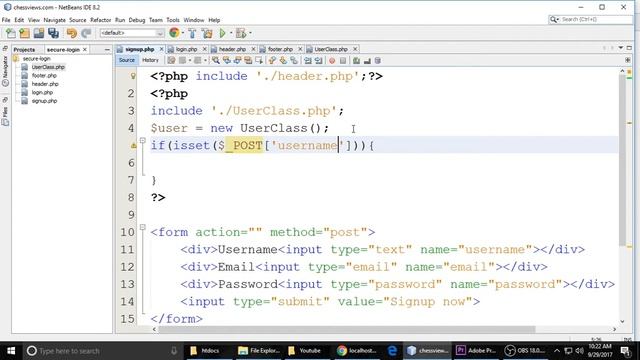Click the Undo arrow icon
This screenshot has width=640, height=360.
coord(72,33)
